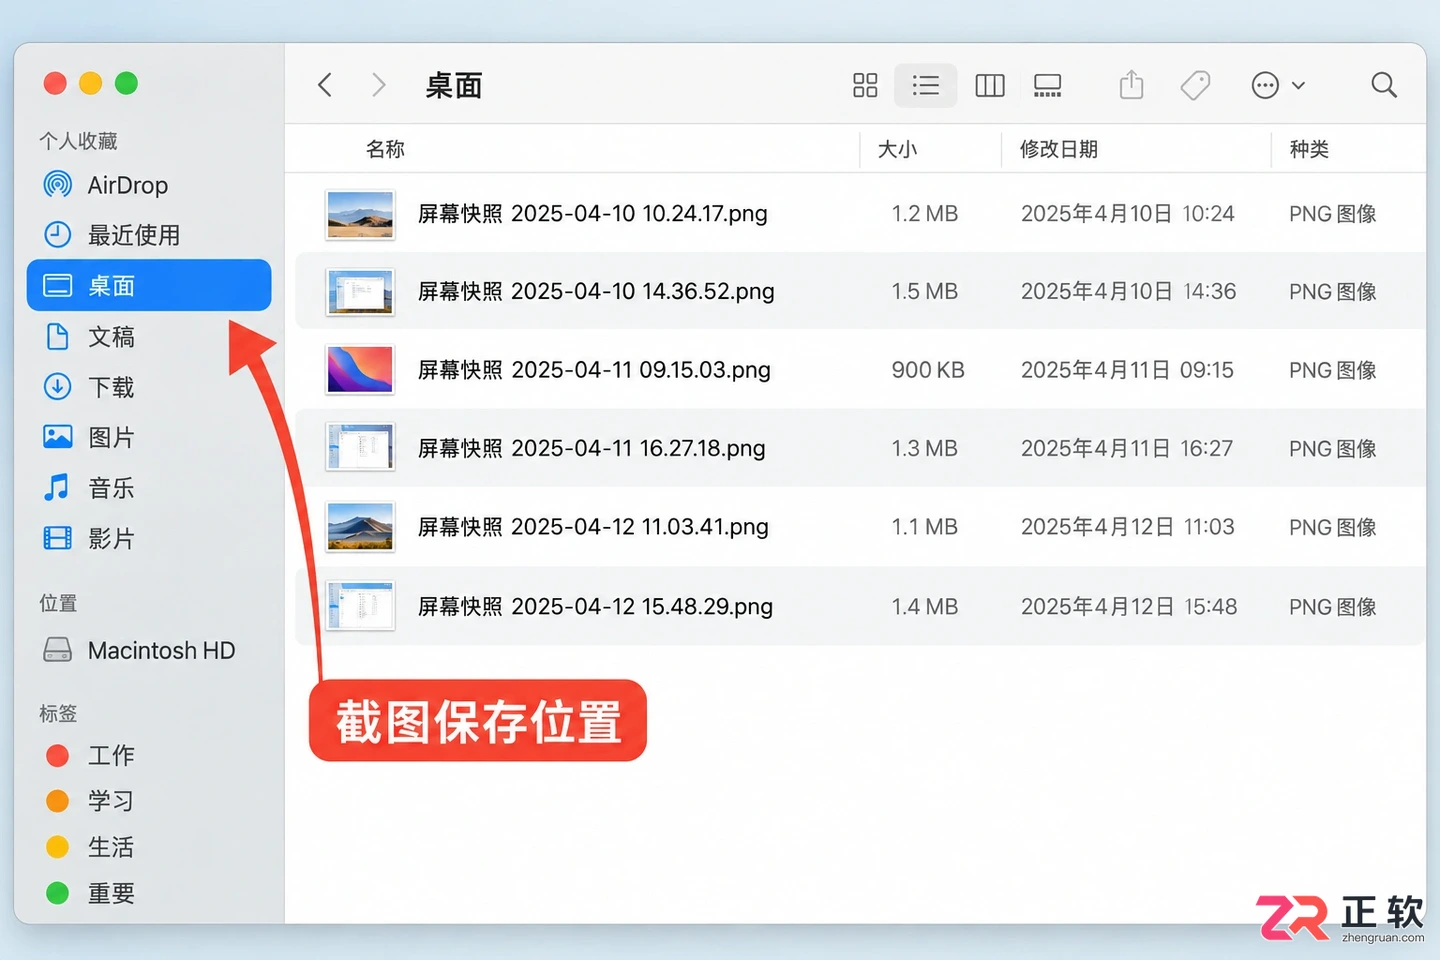The height and width of the screenshot is (960, 1440).
Task: Click the 900 KB size cell
Action: click(928, 370)
